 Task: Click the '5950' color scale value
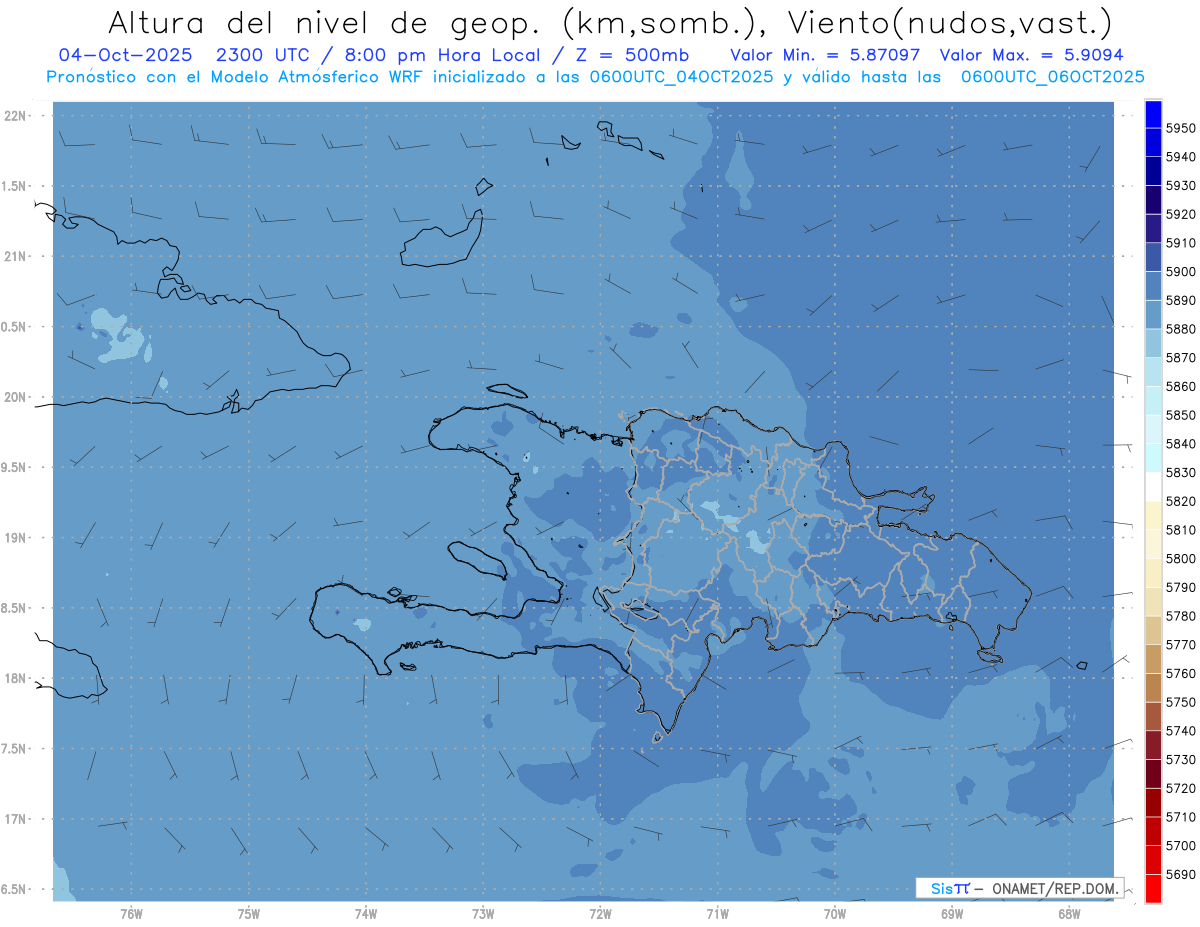pos(1181,128)
